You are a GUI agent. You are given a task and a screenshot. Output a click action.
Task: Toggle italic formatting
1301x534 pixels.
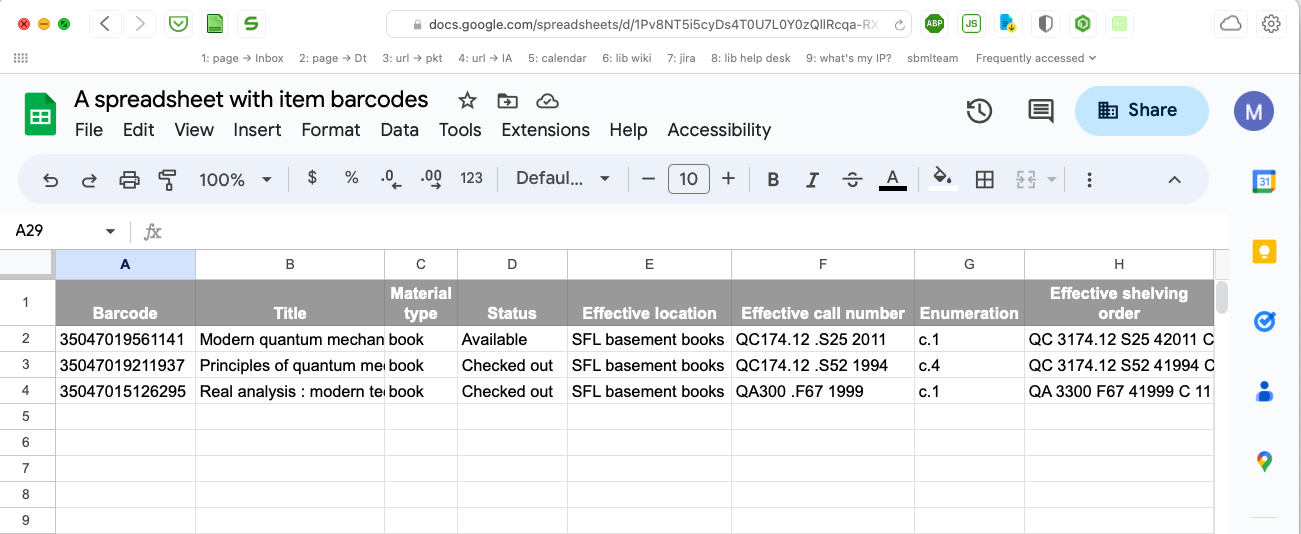(812, 180)
